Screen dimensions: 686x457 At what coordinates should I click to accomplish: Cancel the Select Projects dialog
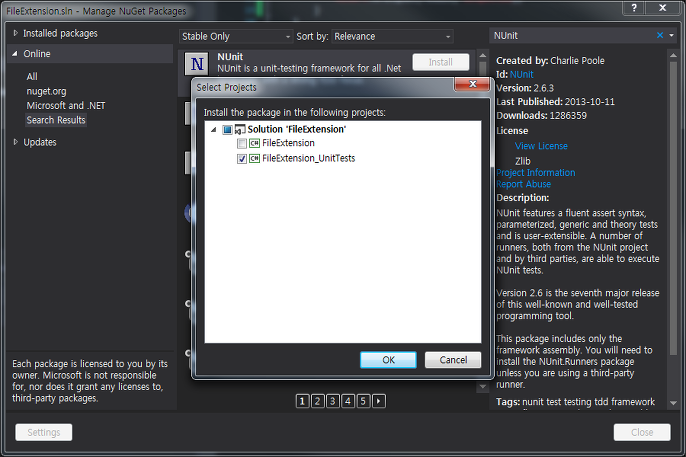point(453,360)
